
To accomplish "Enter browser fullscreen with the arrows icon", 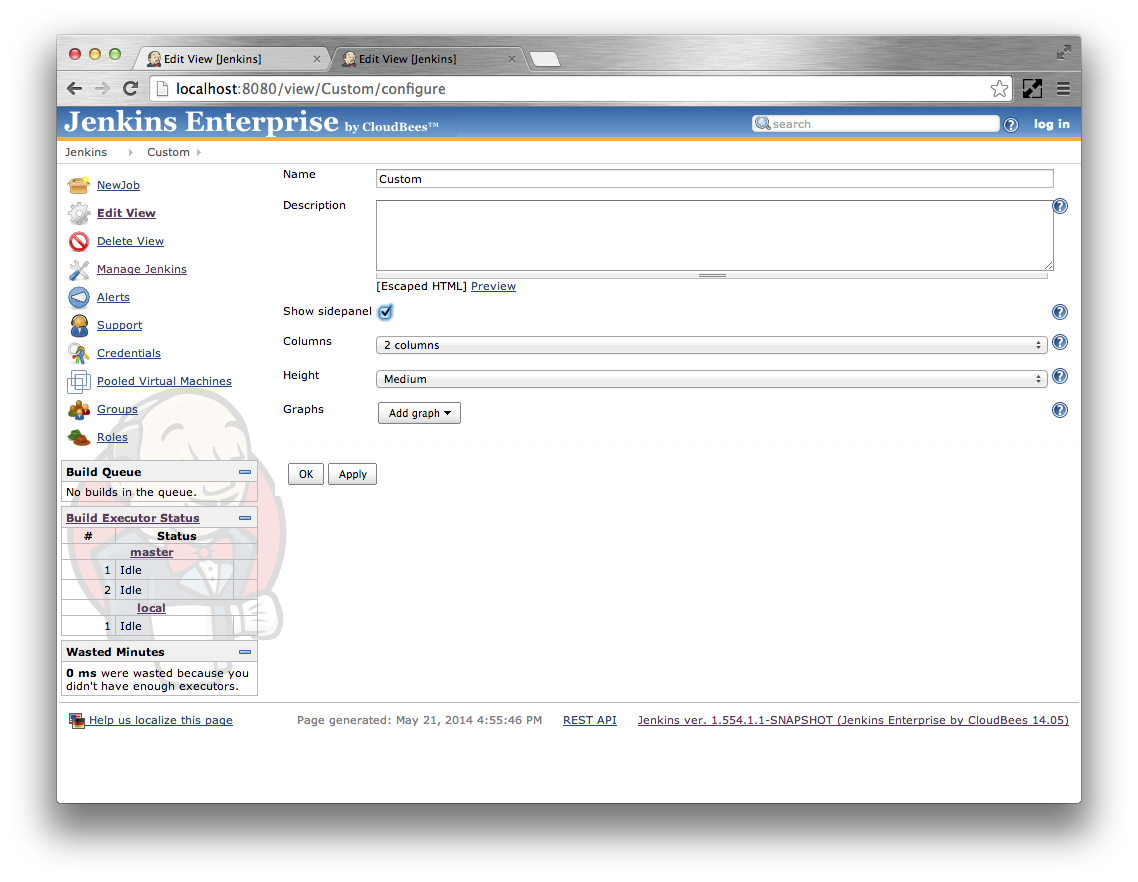I will (x=1063, y=52).
